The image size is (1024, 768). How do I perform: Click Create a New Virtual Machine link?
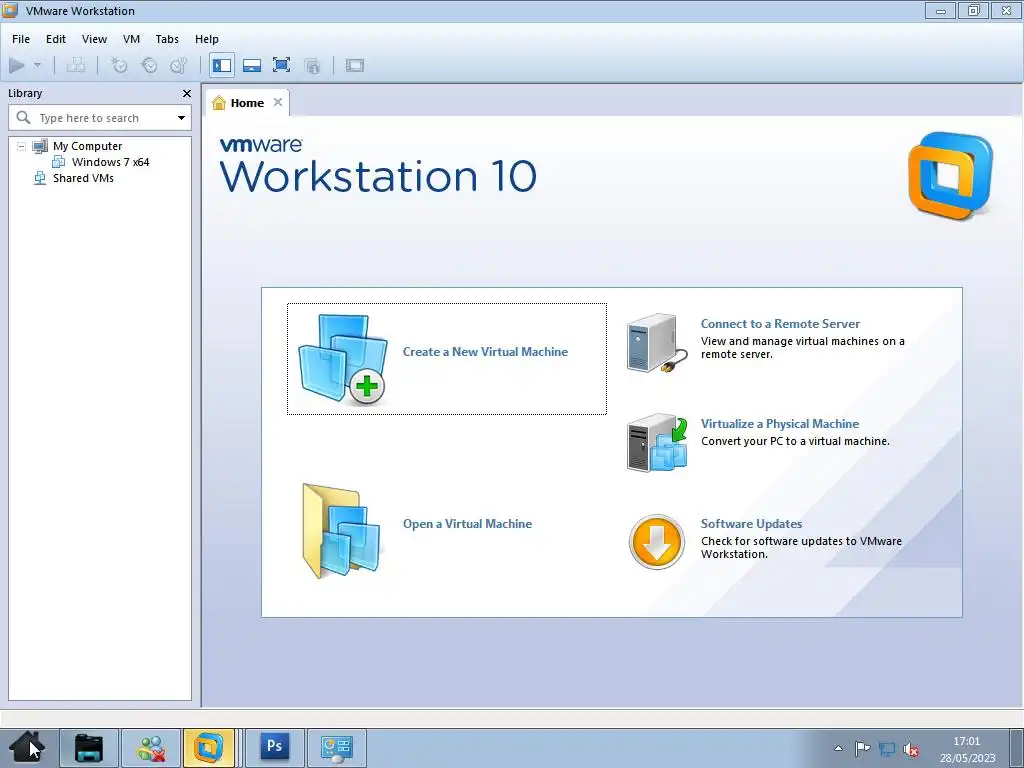point(485,352)
